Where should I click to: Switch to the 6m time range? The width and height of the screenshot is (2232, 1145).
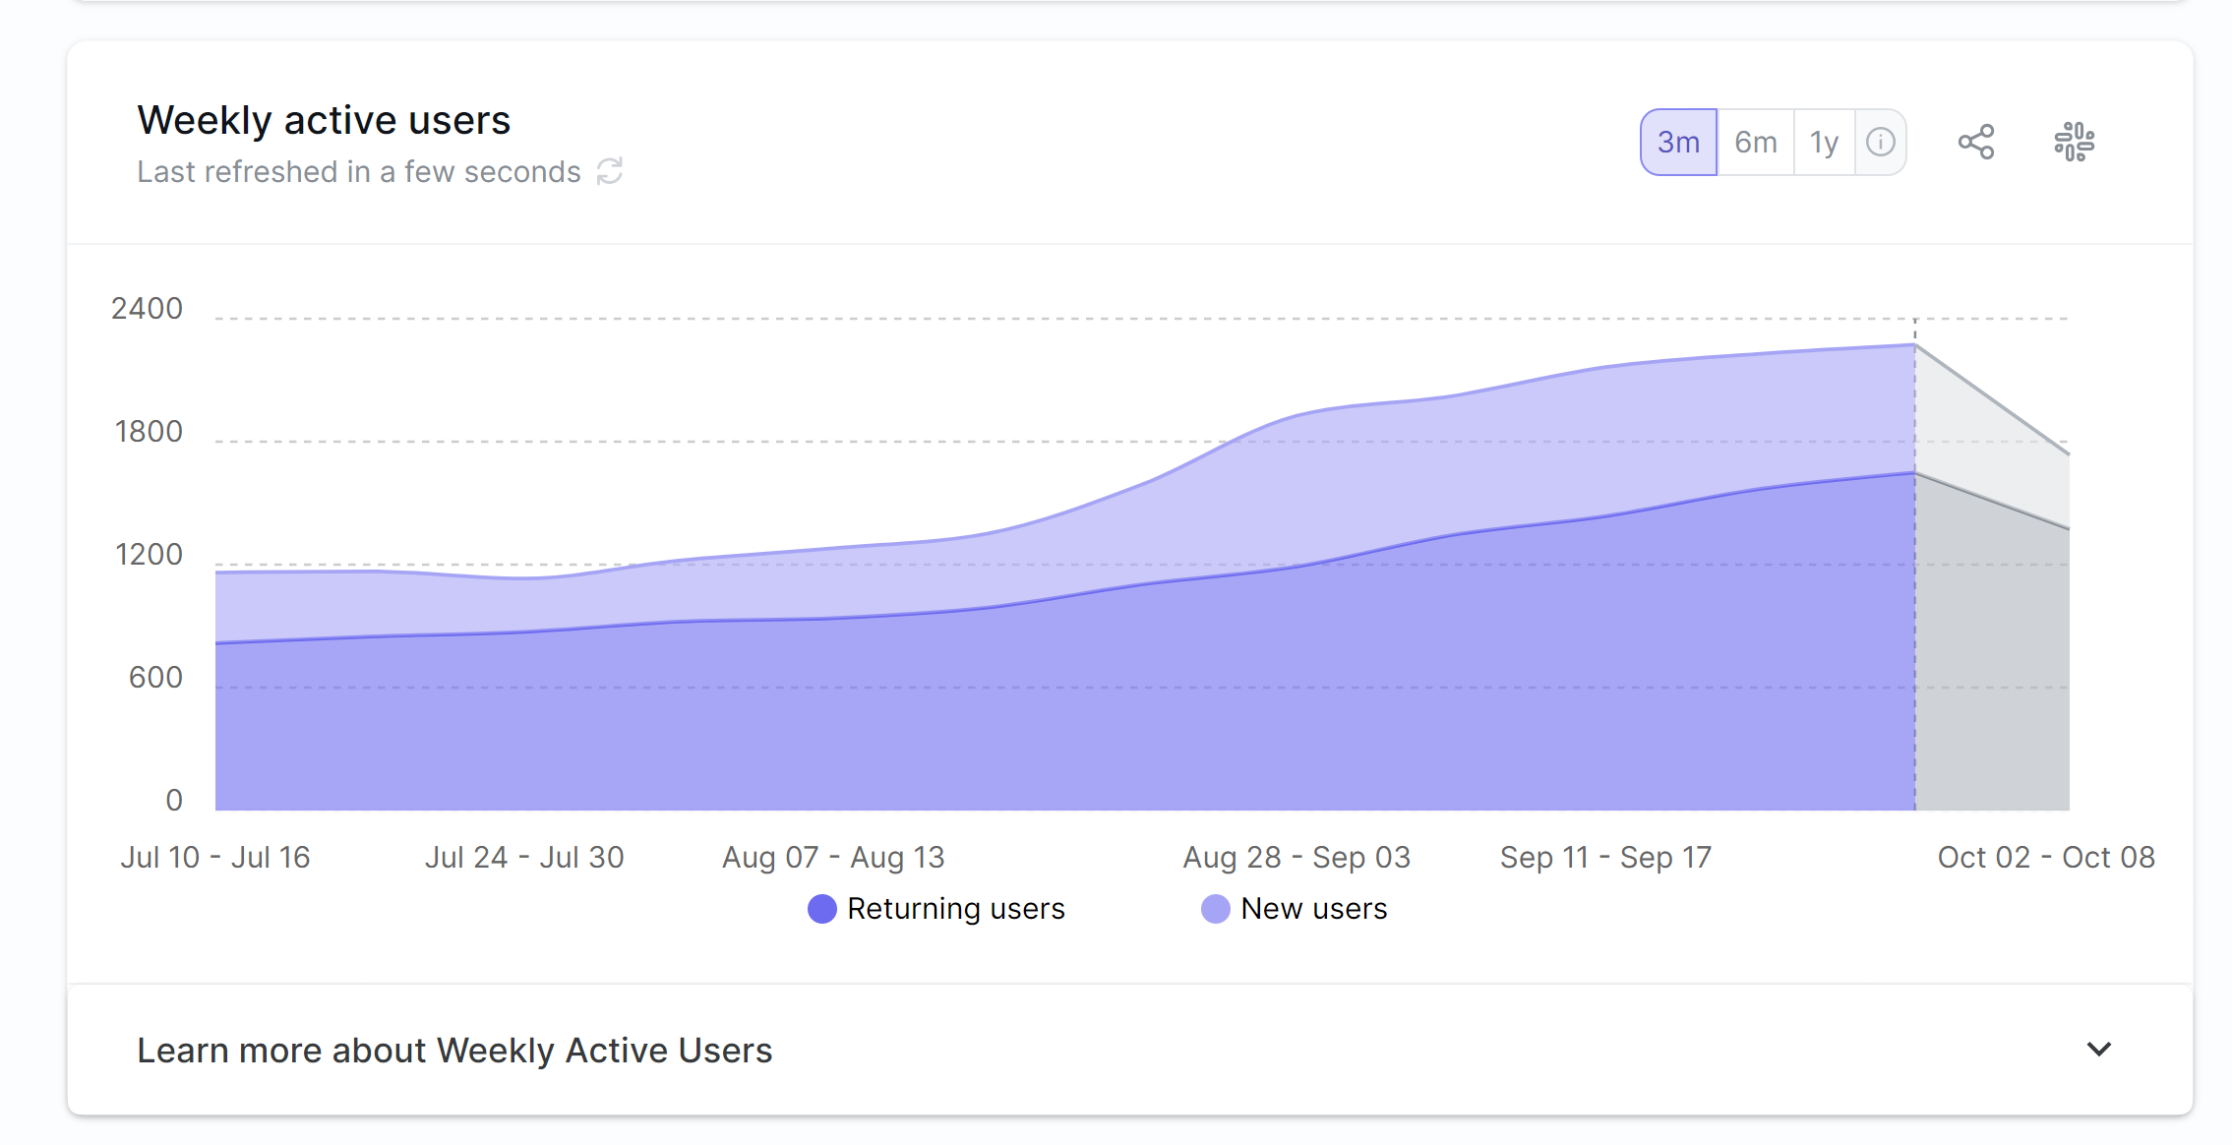coord(1755,142)
